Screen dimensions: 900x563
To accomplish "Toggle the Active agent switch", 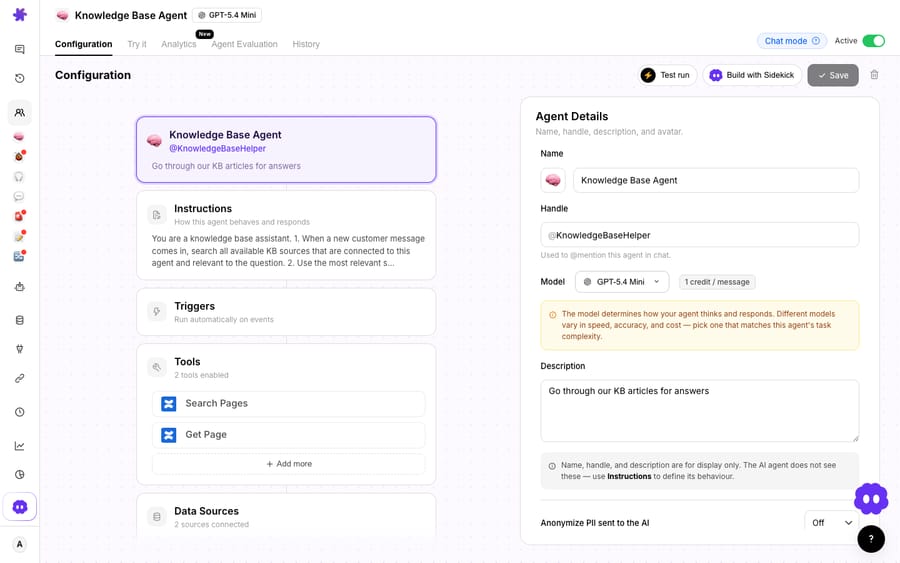I will click(874, 41).
